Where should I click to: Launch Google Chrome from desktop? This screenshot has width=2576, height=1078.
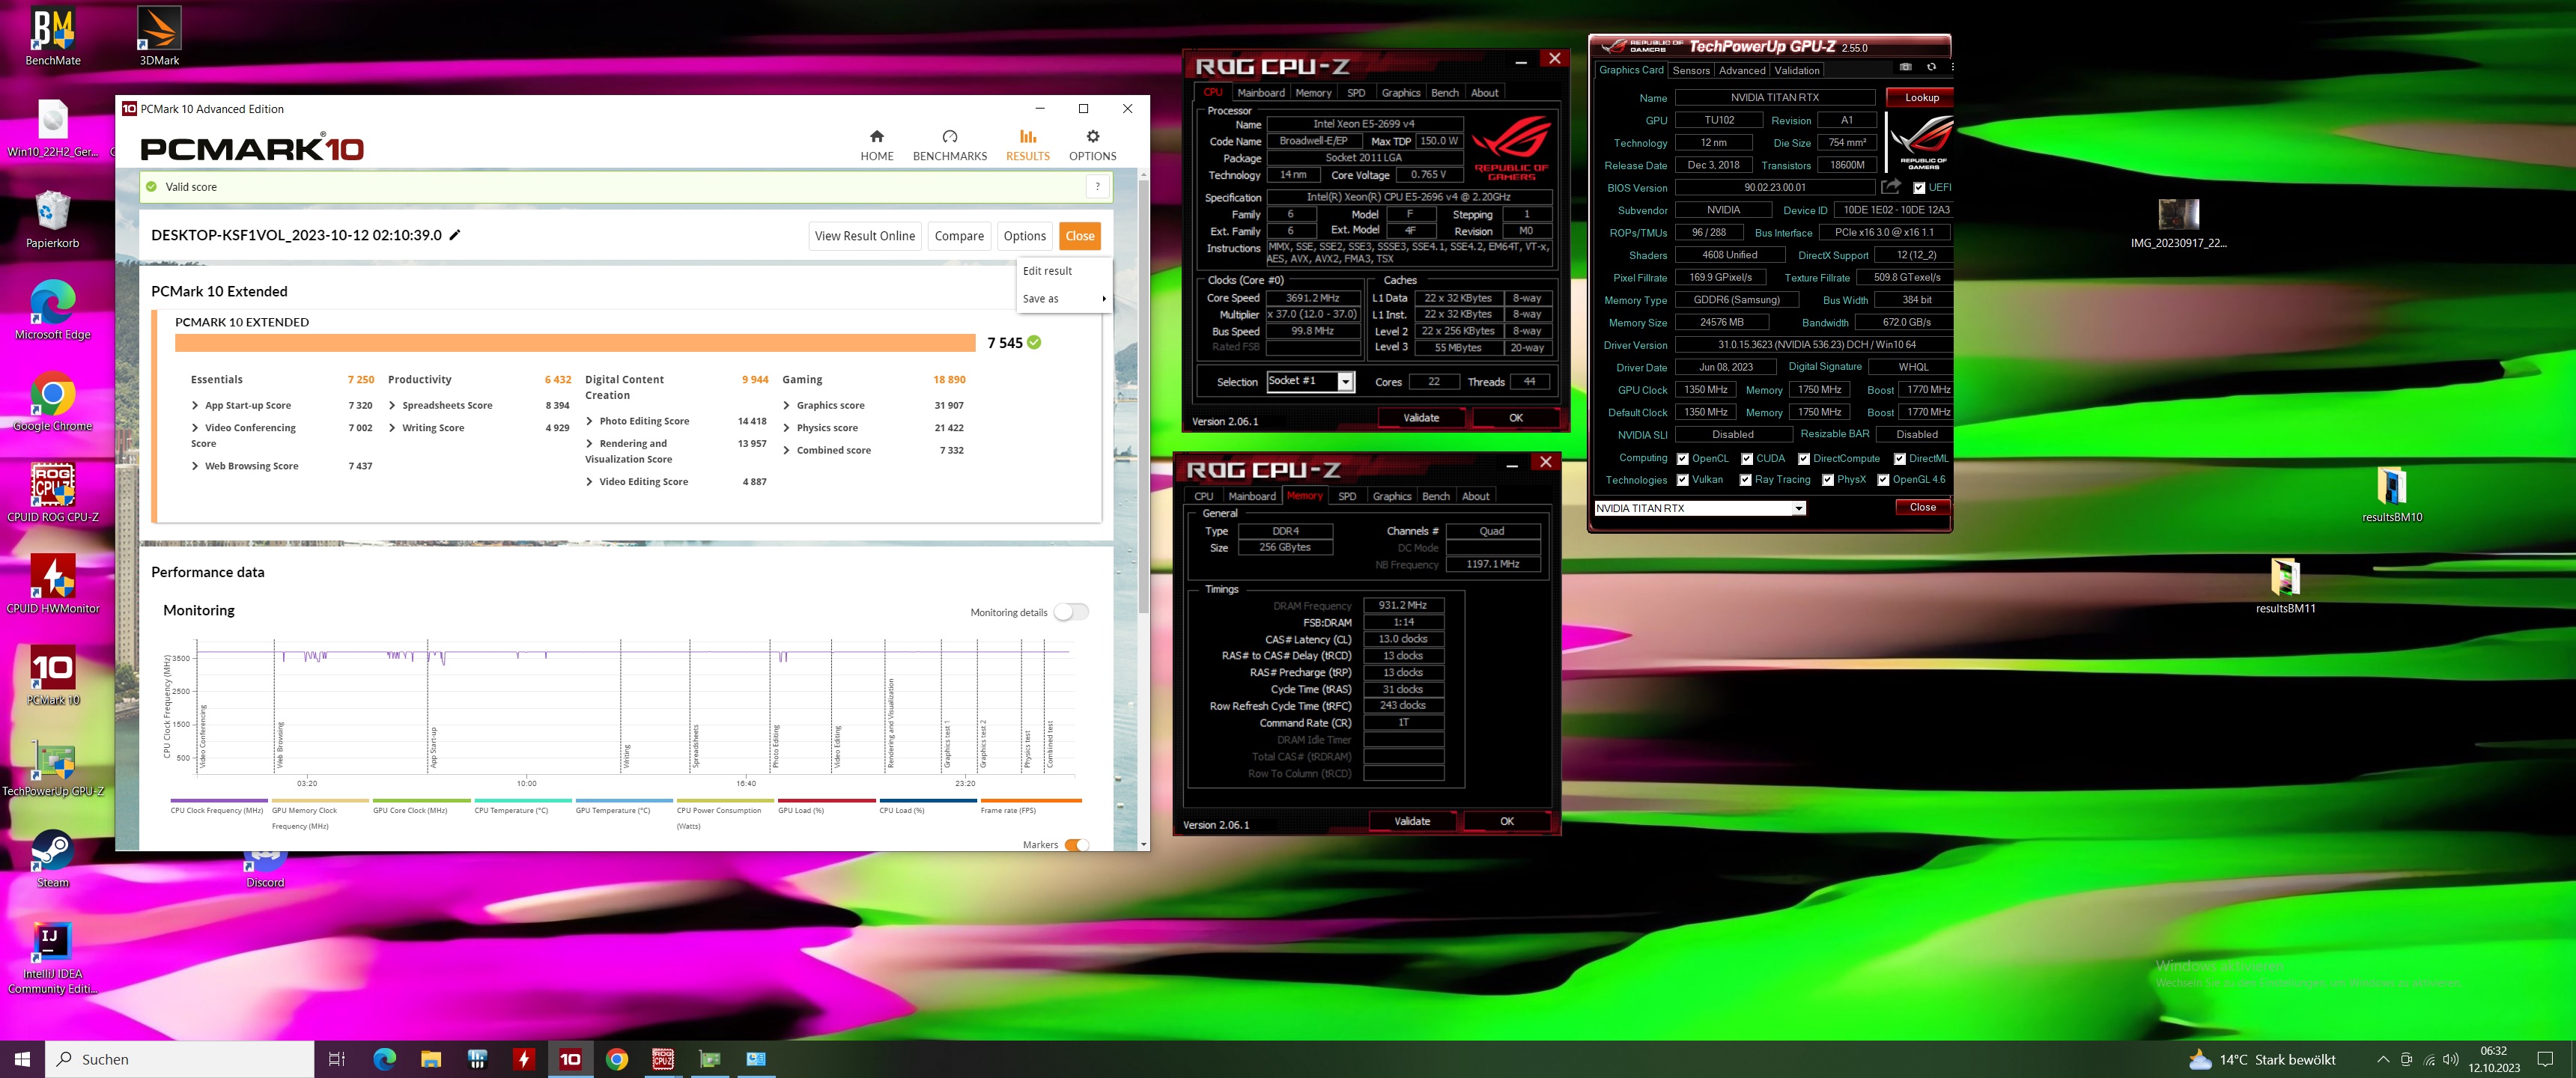(52, 402)
